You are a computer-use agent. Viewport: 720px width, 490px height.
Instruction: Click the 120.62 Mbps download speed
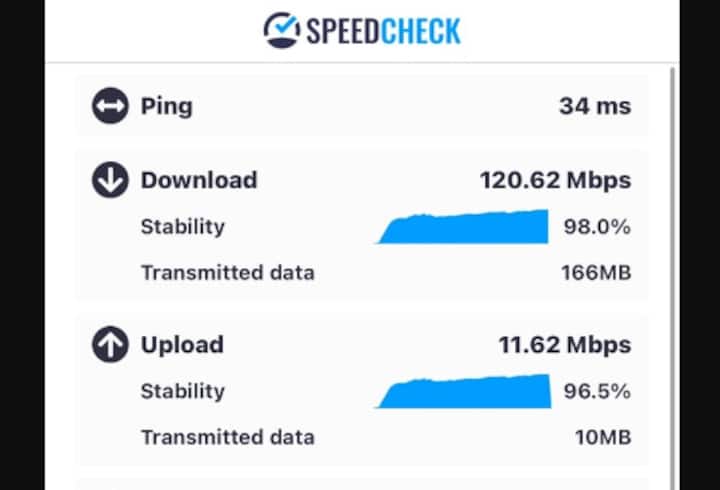click(555, 180)
